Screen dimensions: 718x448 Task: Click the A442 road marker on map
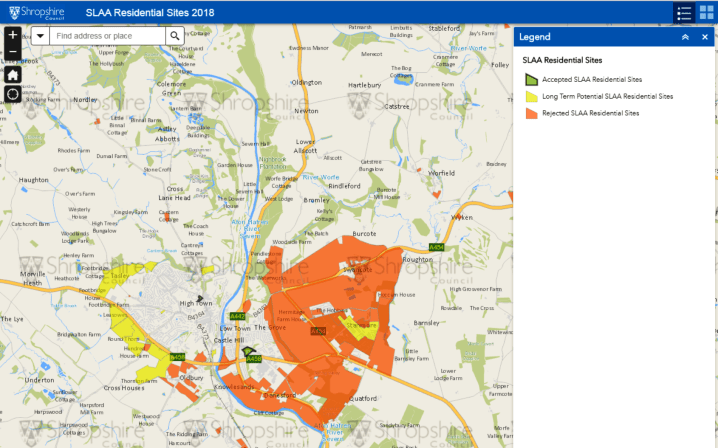238,317
